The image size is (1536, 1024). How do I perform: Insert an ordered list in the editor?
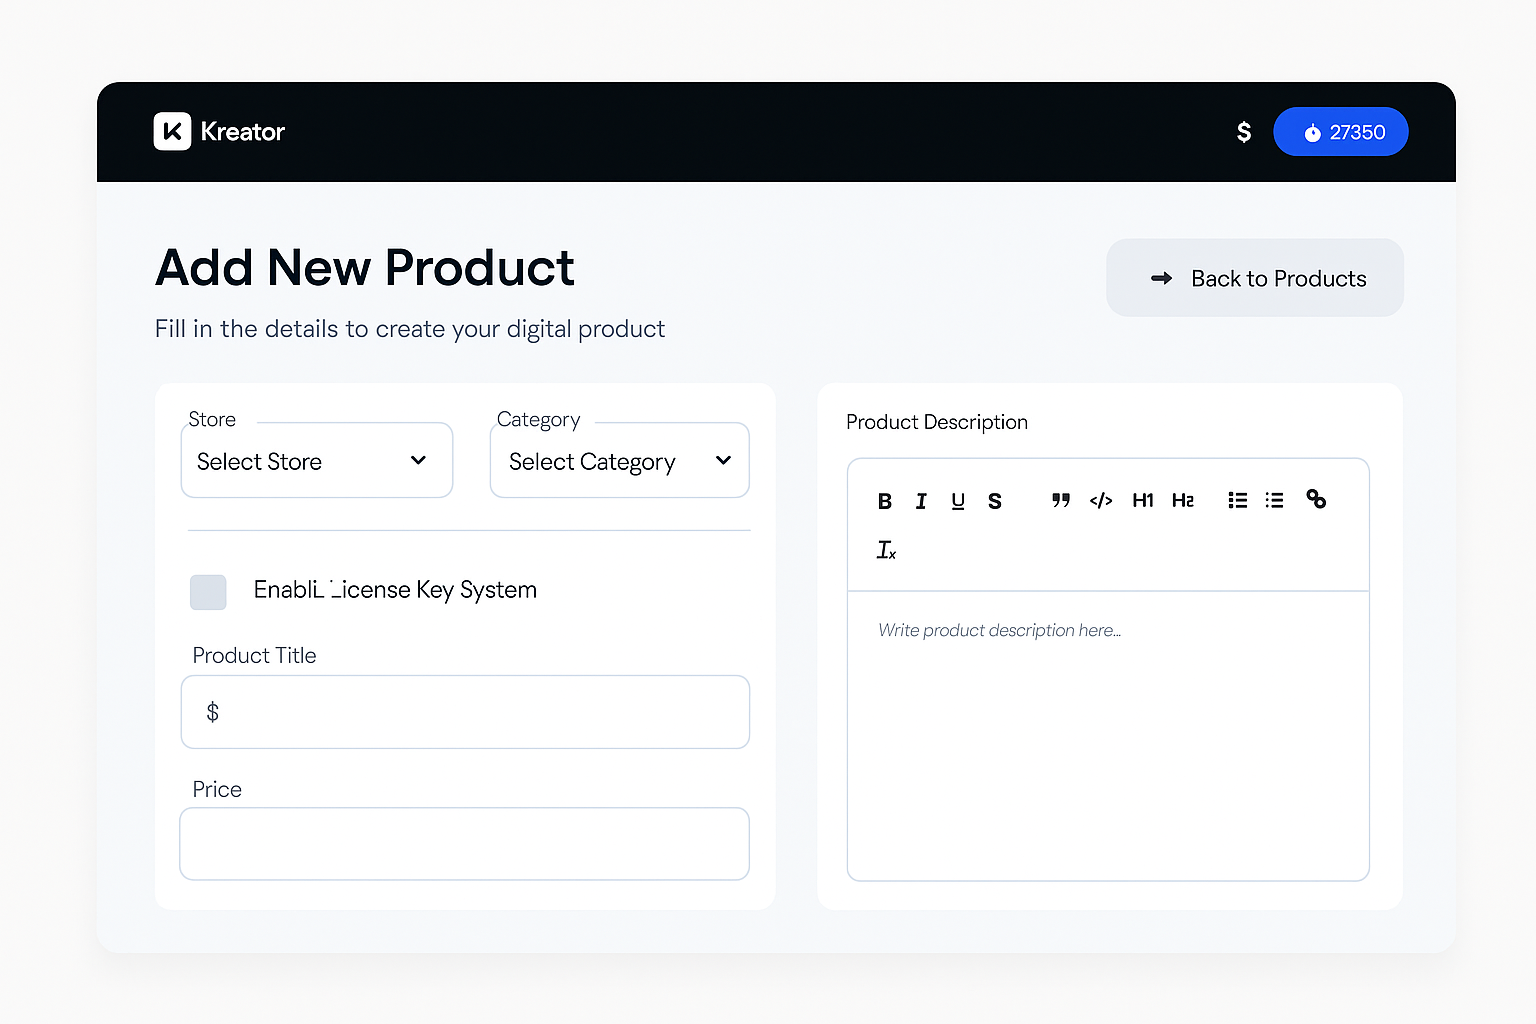(x=1274, y=500)
